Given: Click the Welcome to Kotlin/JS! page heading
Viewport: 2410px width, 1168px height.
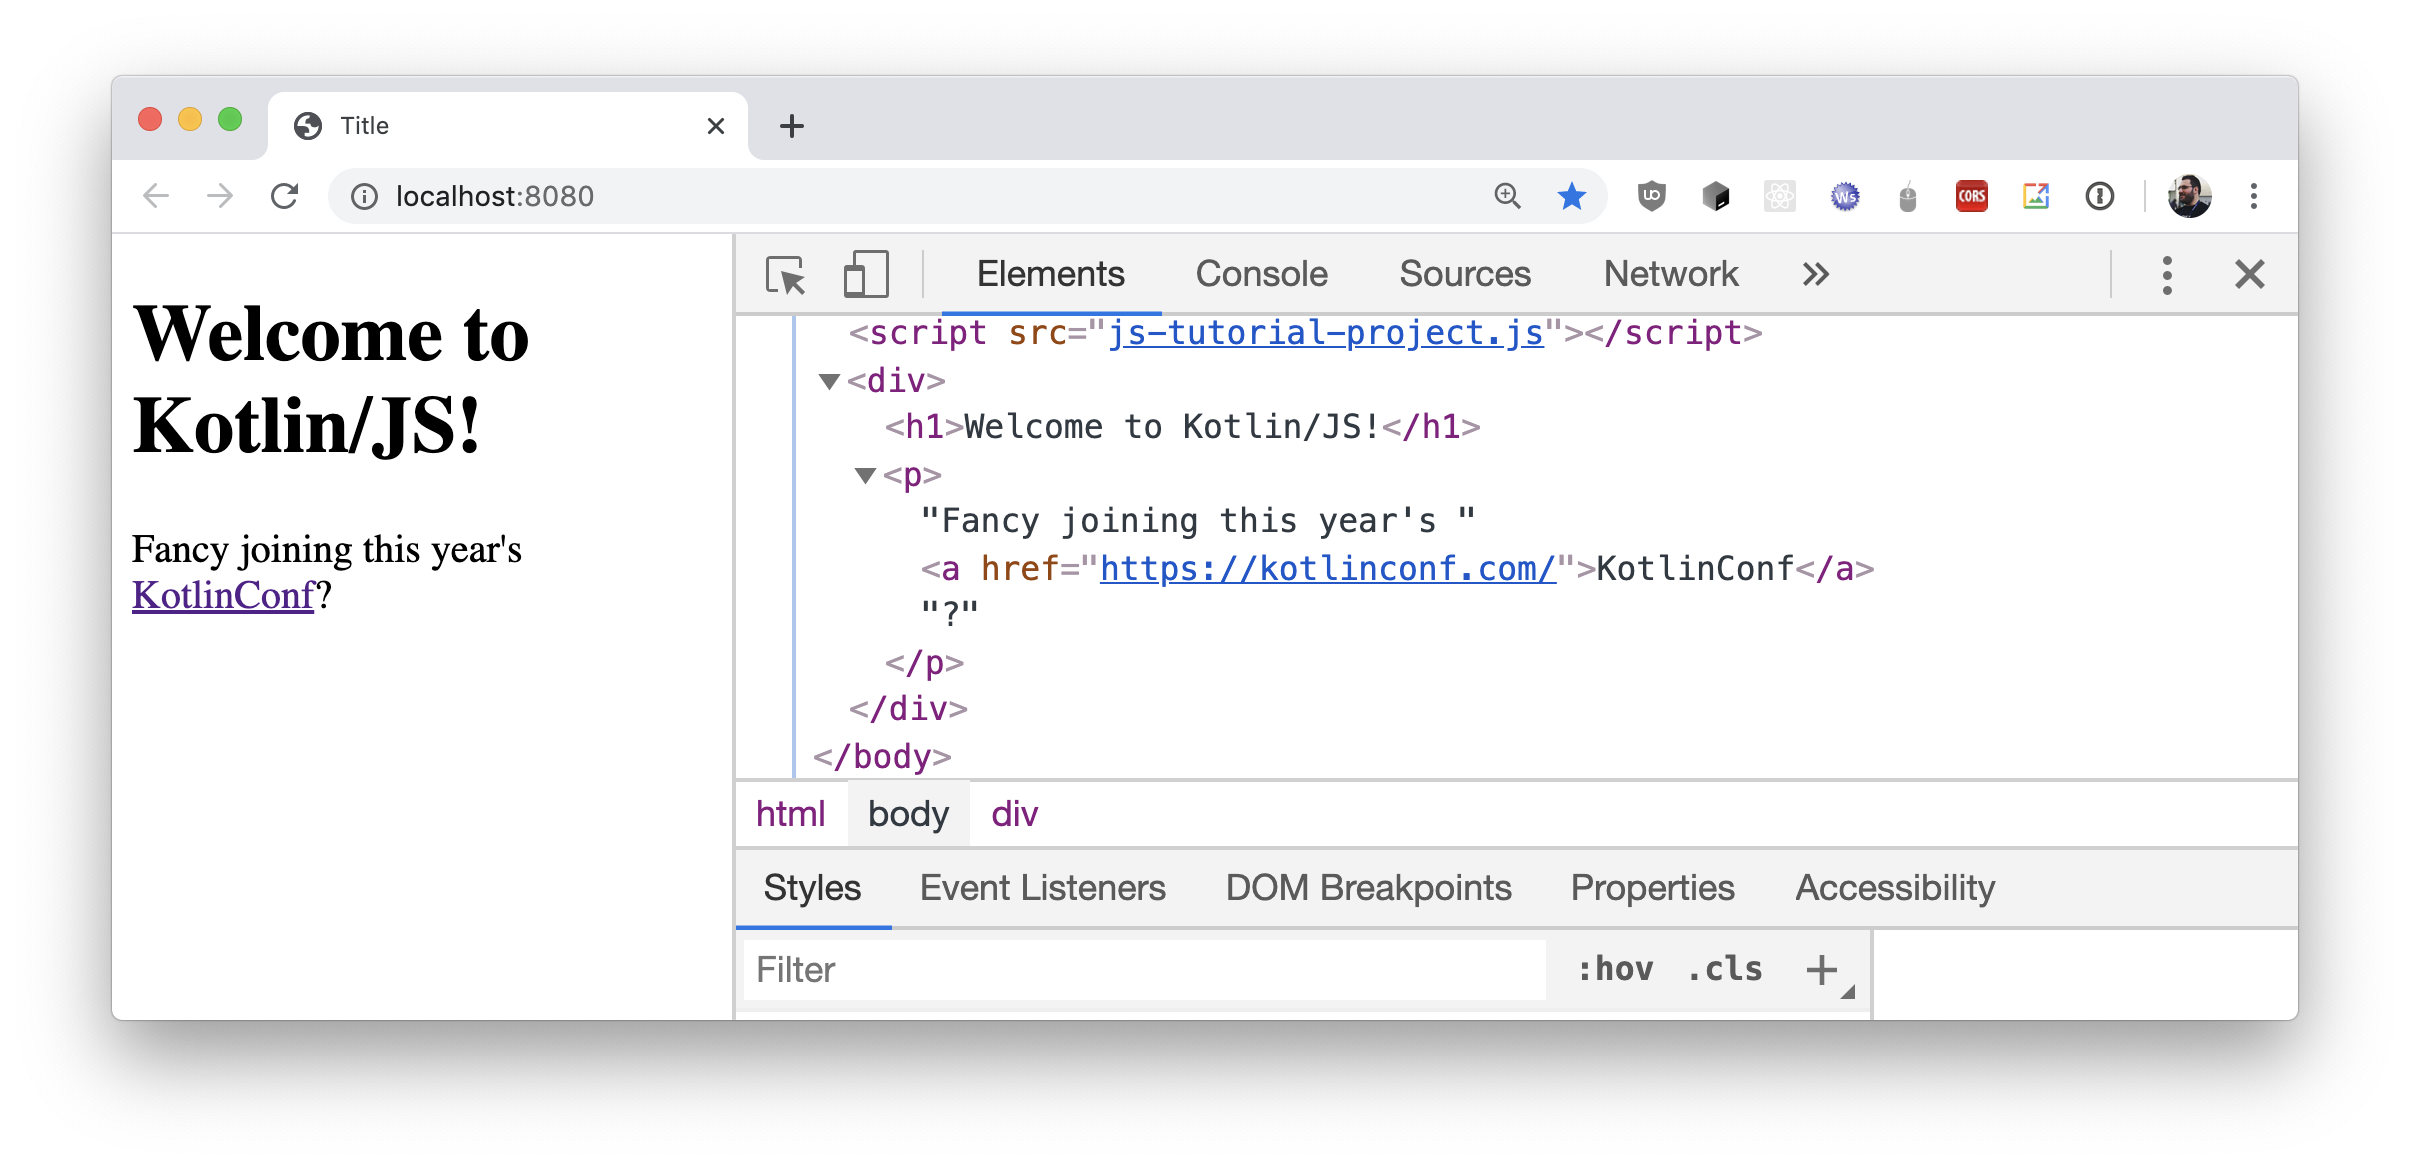Looking at the screenshot, I should (331, 379).
